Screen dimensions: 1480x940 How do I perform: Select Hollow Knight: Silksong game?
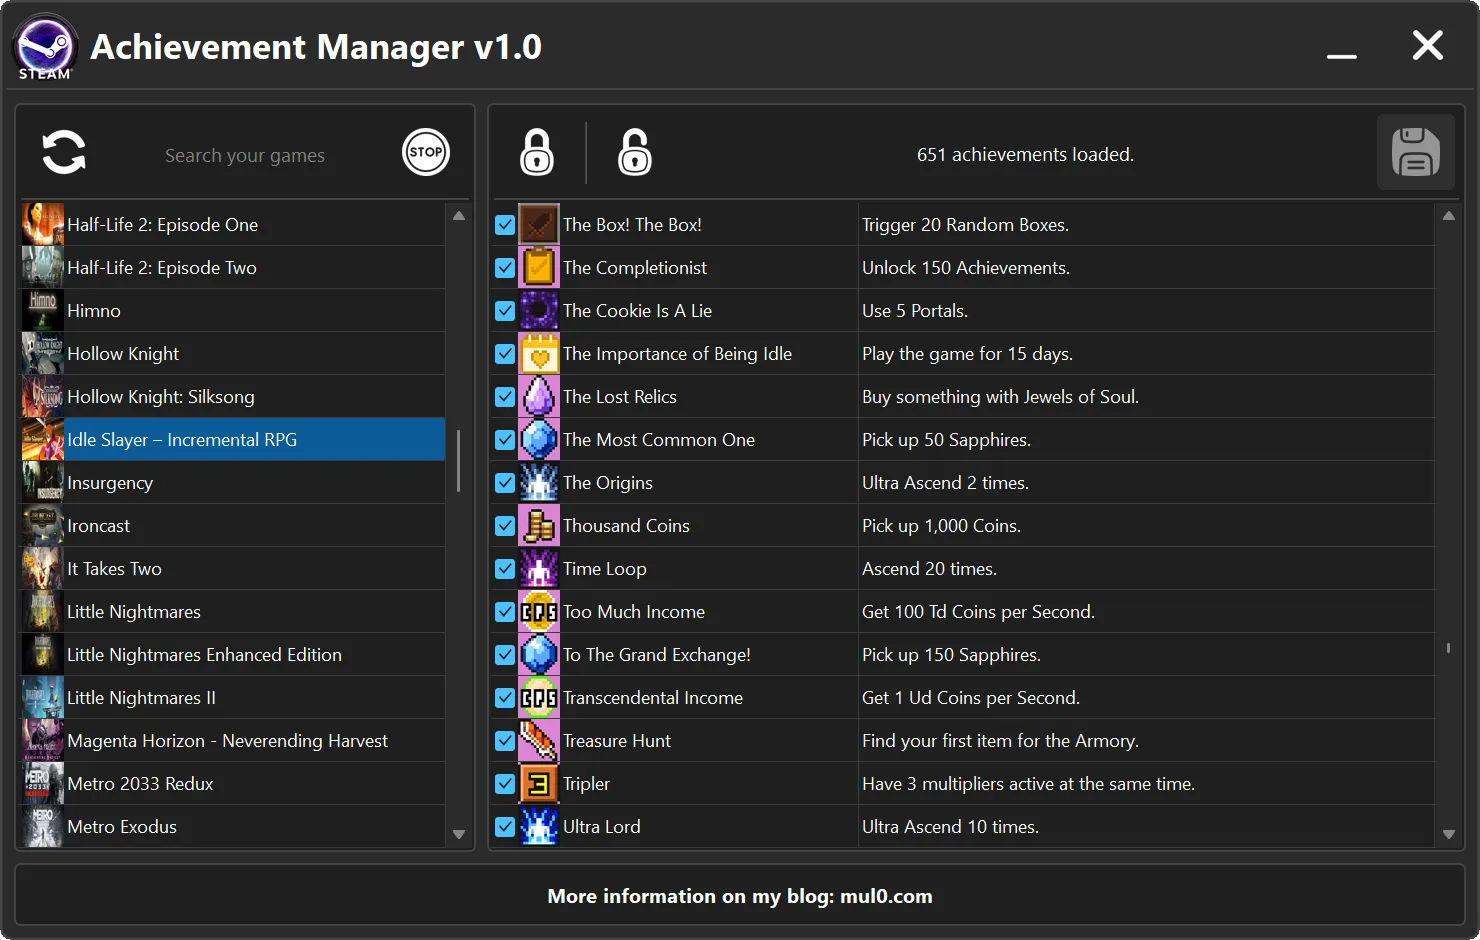point(234,397)
